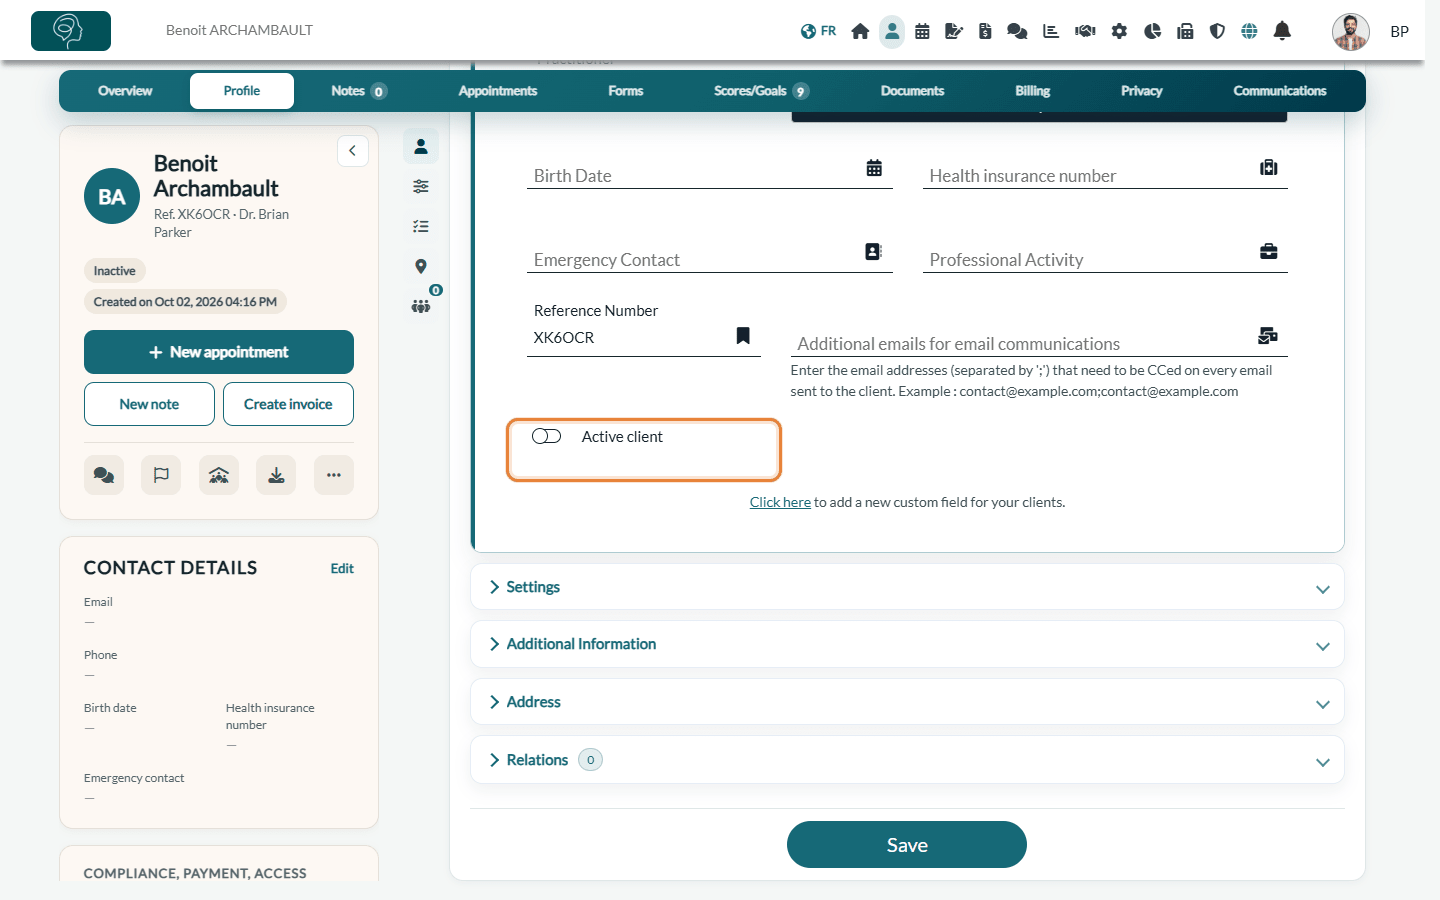Expand the Settings section
The height and width of the screenshot is (900, 1440).
click(907, 587)
